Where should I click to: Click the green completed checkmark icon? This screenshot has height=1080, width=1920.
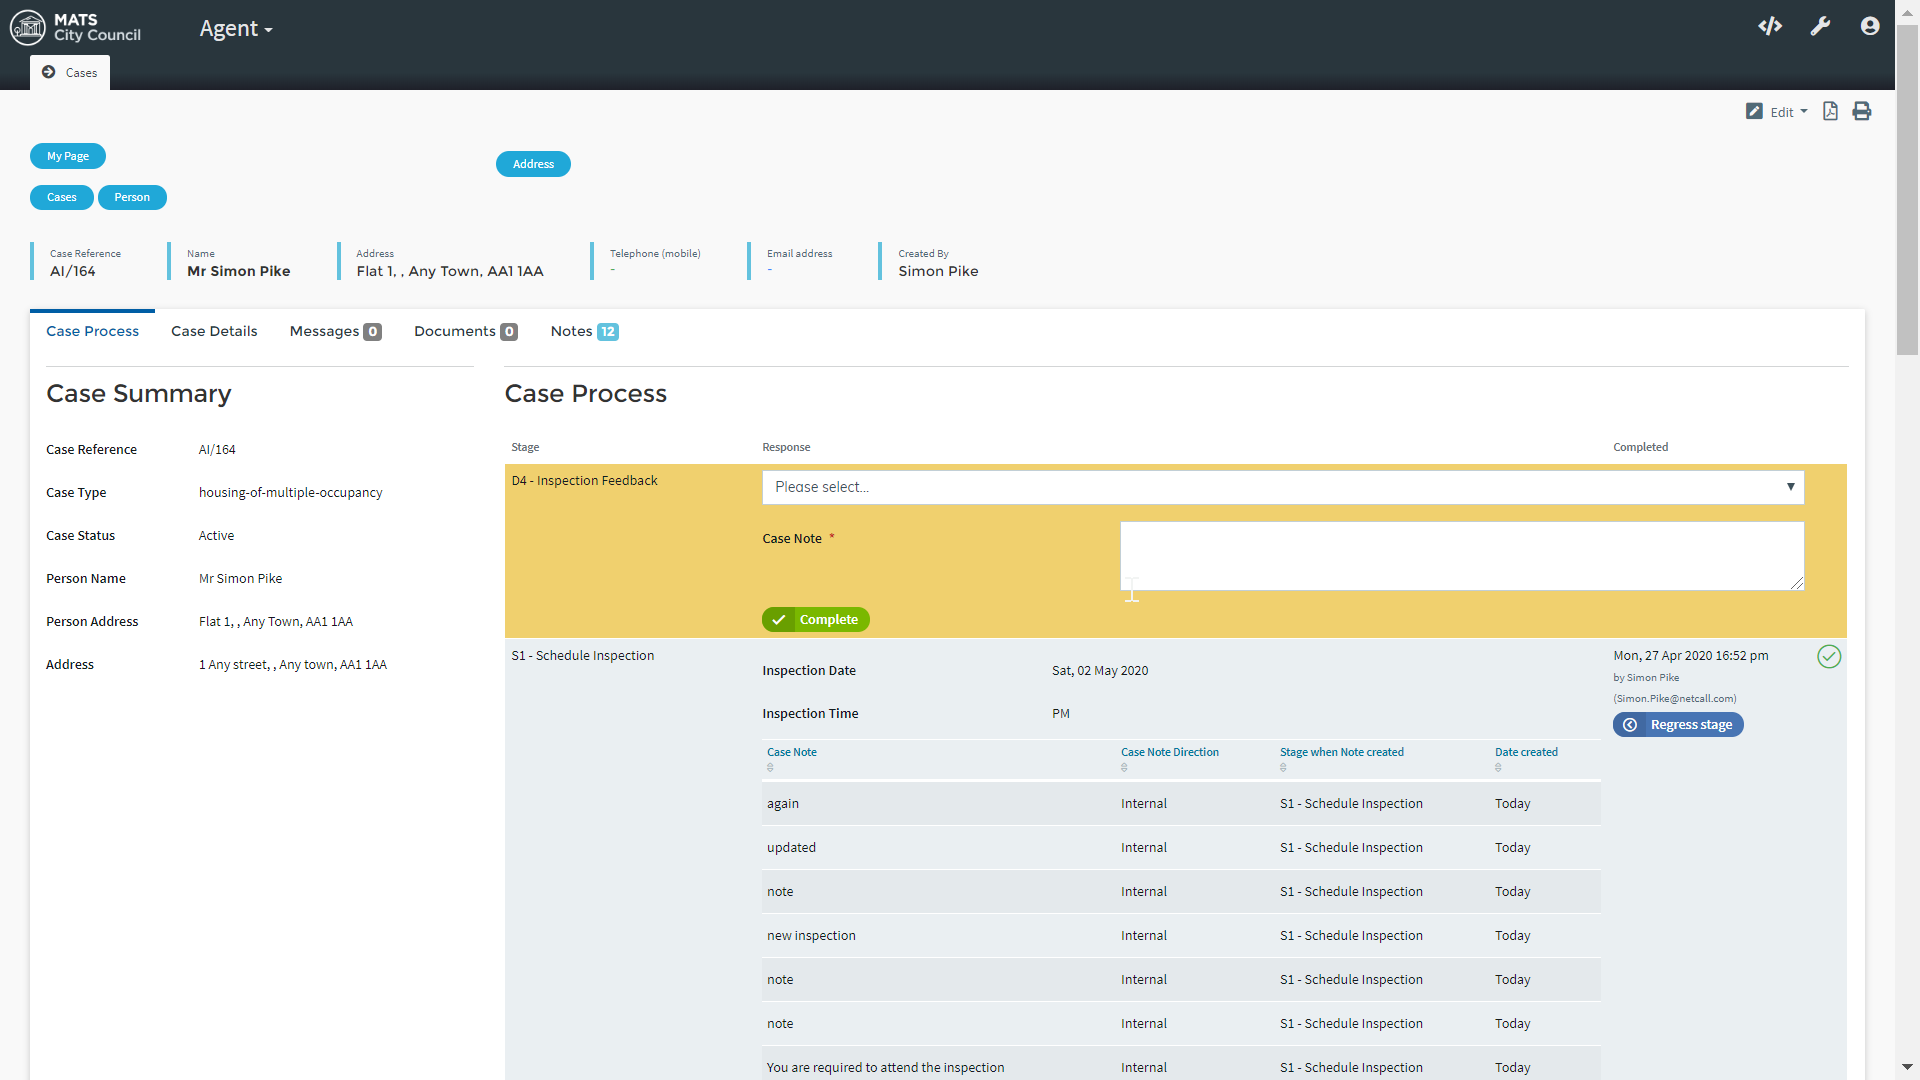click(x=1829, y=656)
